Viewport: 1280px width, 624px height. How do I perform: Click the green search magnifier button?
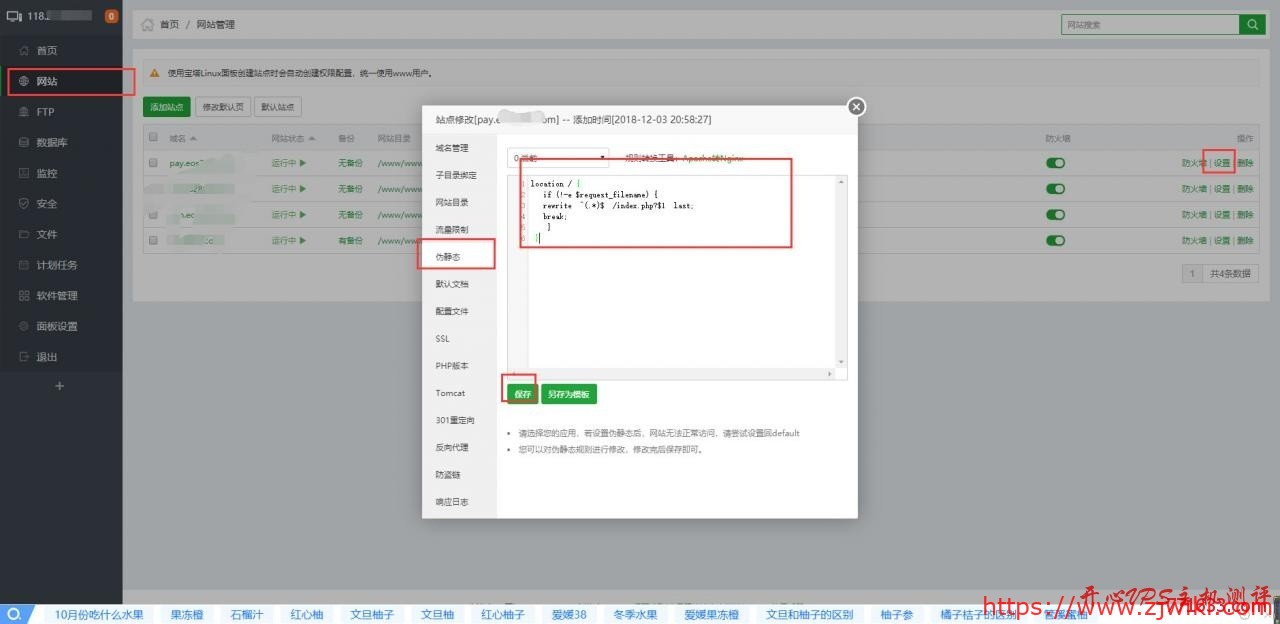[1252, 25]
